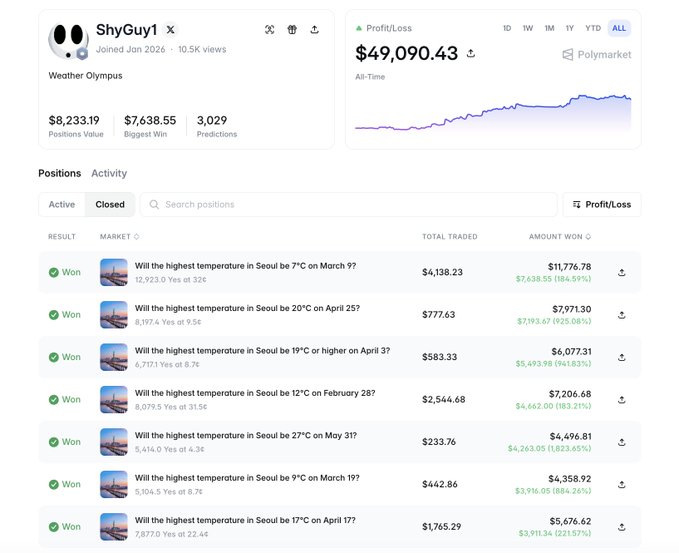Sort by the MARKET column header

[x=120, y=236]
